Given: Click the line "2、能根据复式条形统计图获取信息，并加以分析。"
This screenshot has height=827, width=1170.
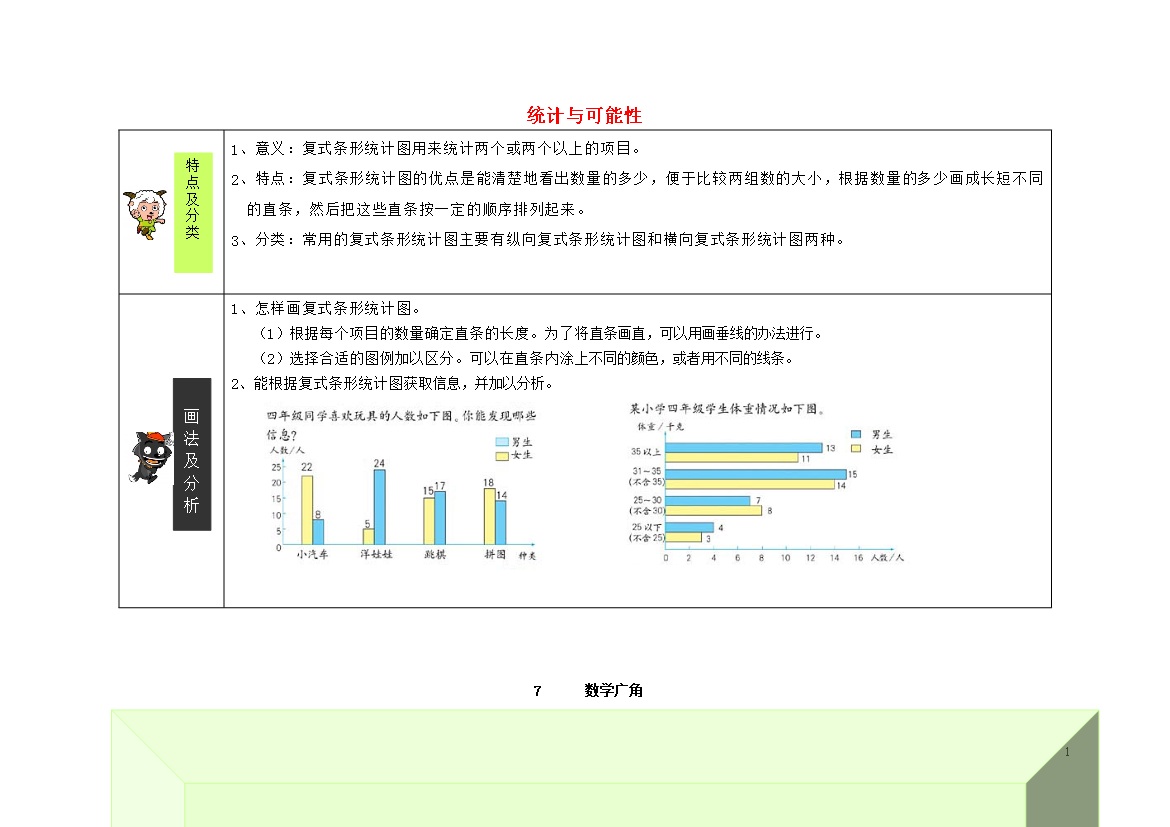Looking at the screenshot, I should coord(392,384).
